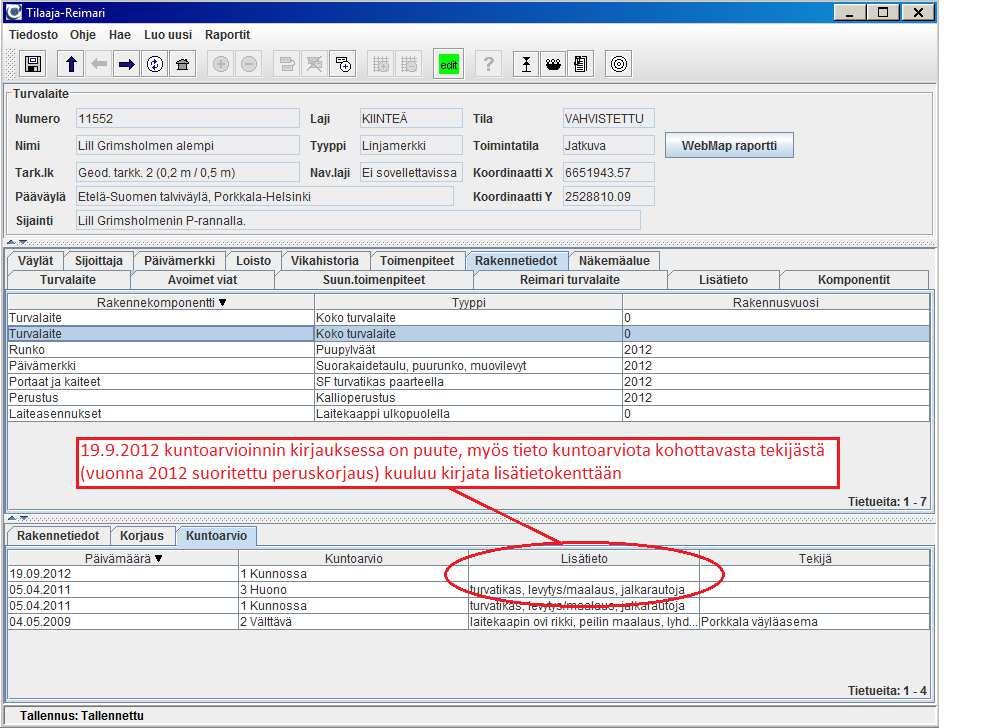Click the 3 Huono condition cell
The width and height of the screenshot is (1008, 728).
(354, 590)
